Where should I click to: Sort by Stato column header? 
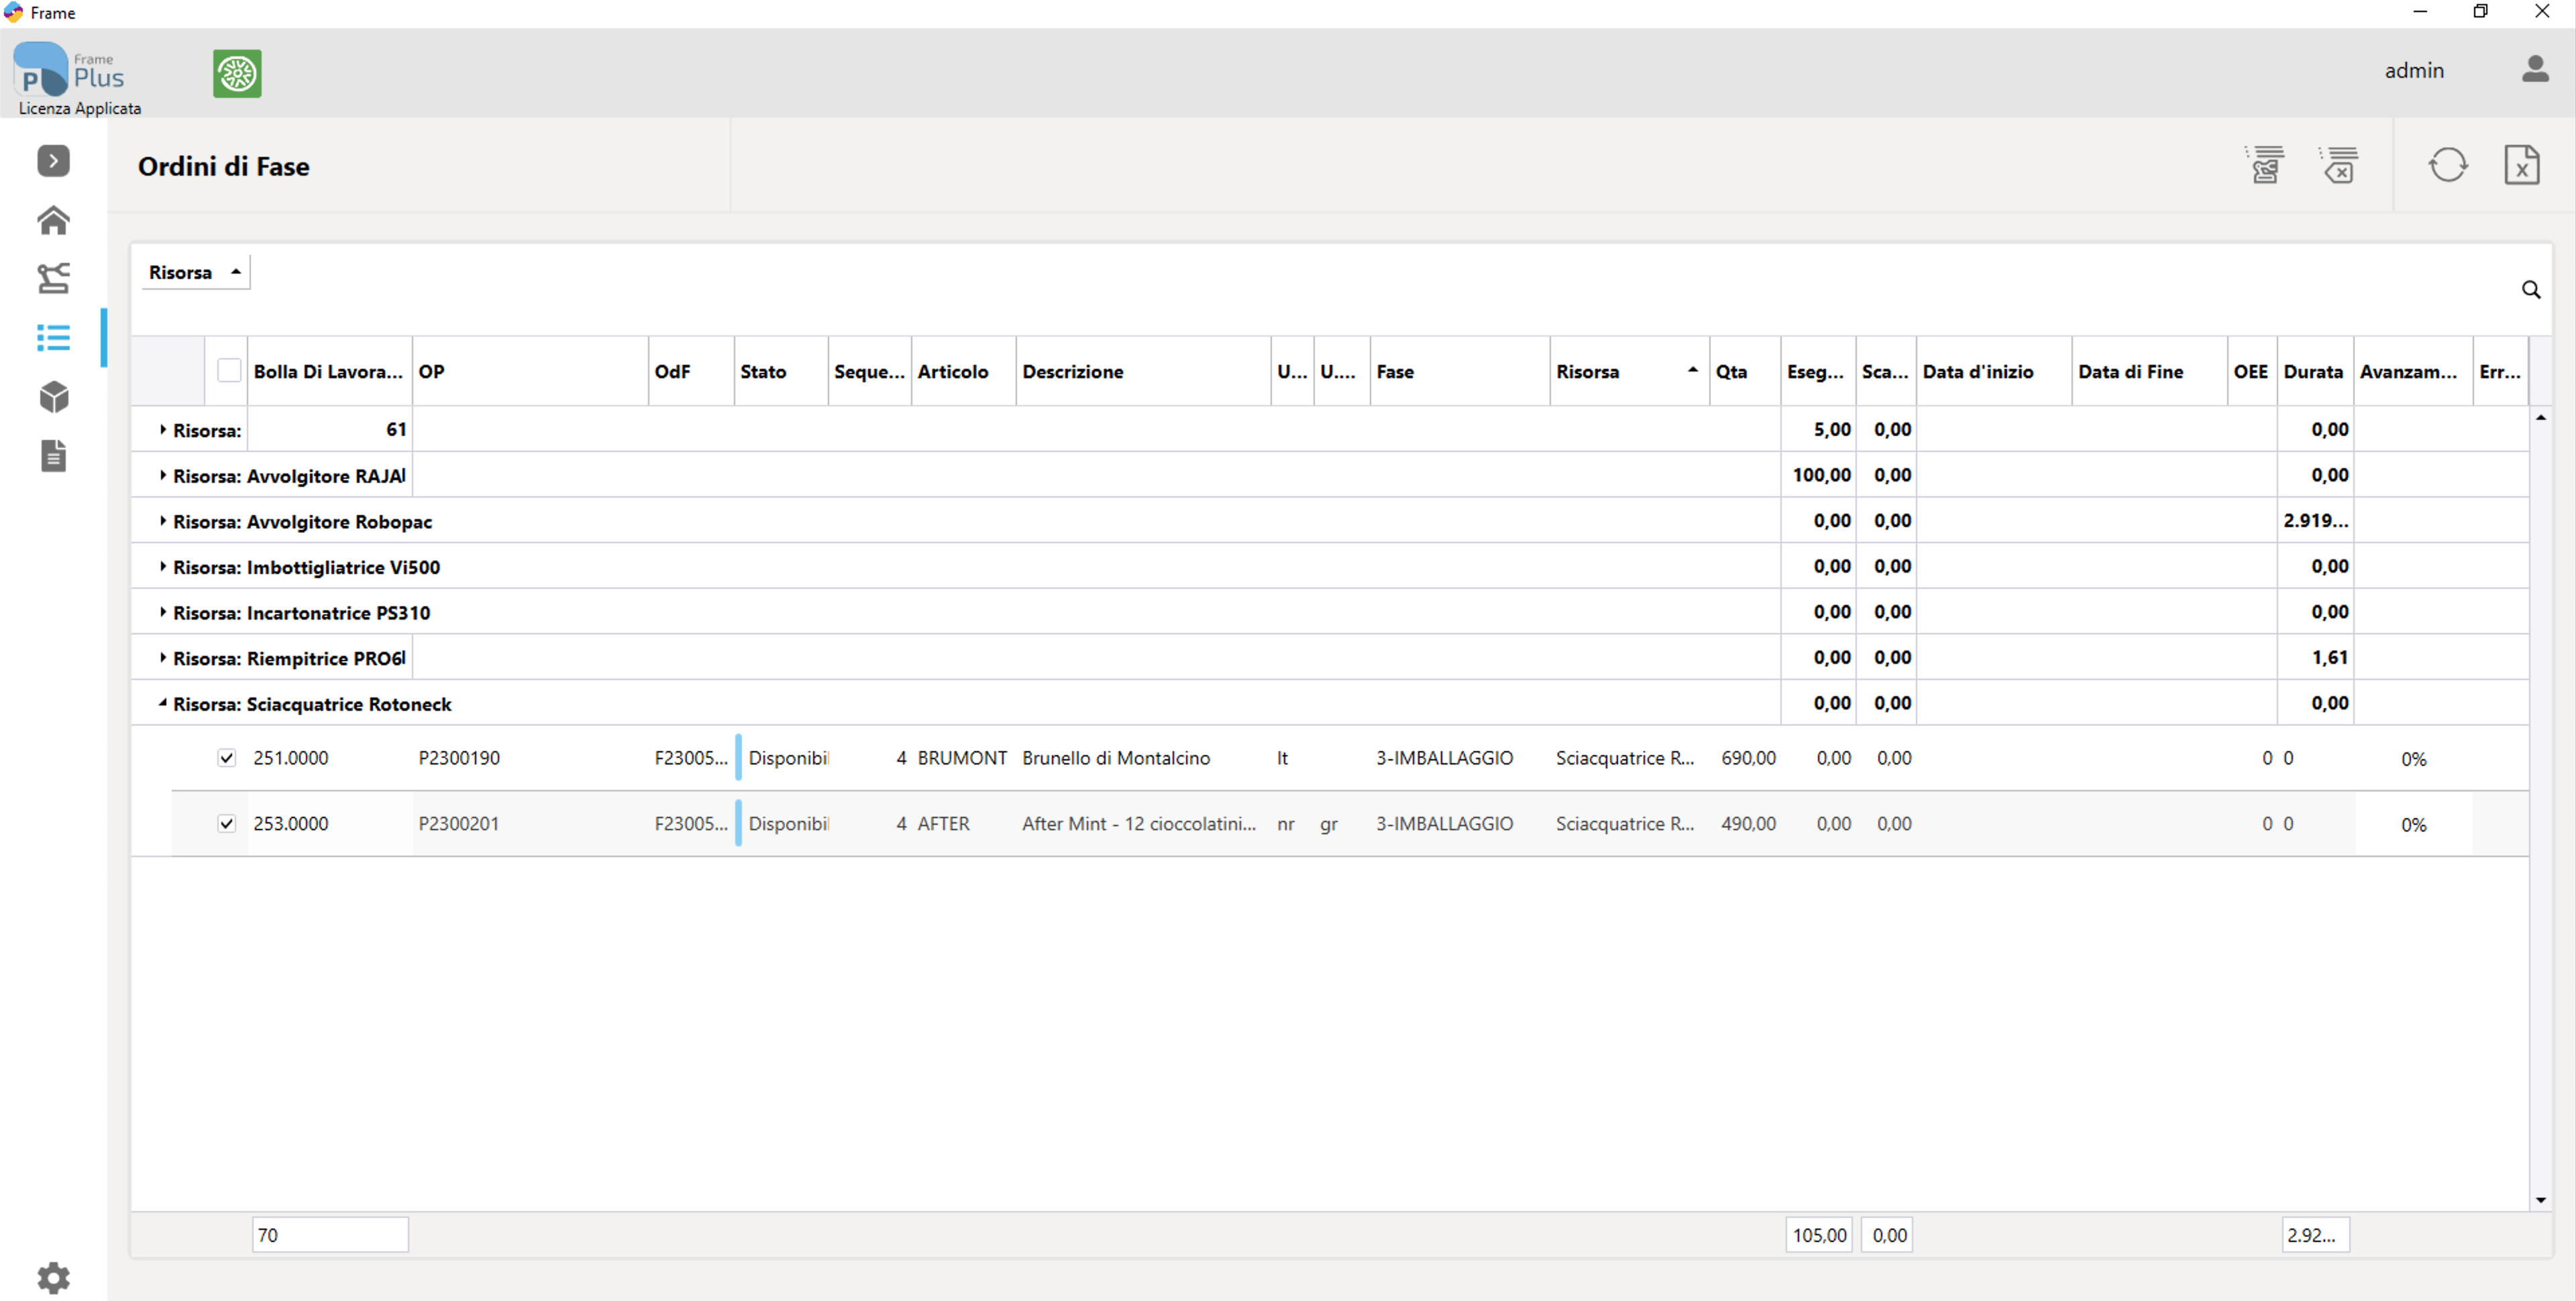coord(781,371)
